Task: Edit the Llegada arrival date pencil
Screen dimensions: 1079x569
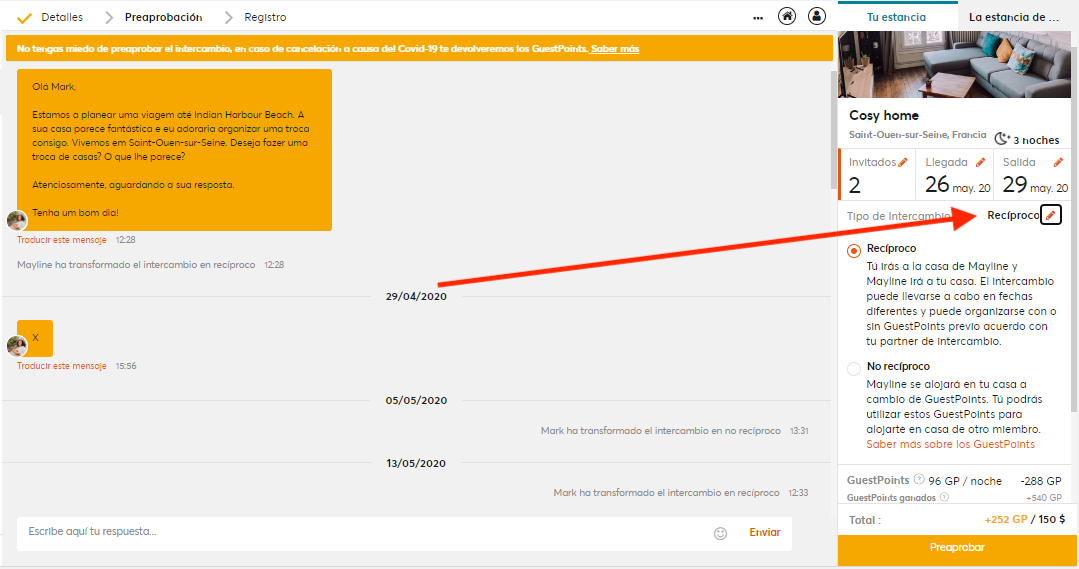Action: pyautogui.click(x=981, y=162)
